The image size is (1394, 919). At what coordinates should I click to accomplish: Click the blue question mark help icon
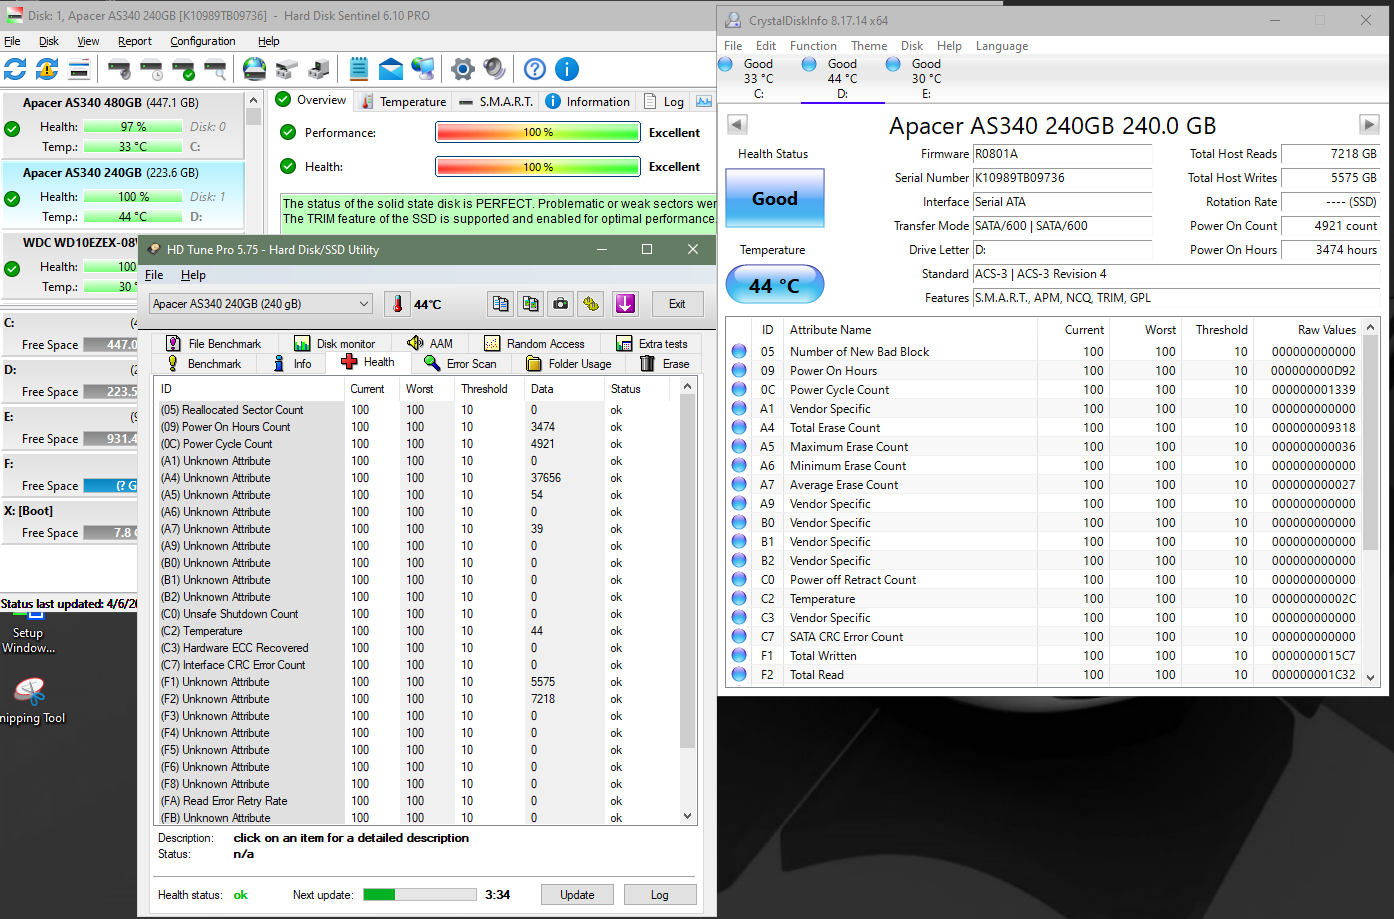click(x=535, y=69)
